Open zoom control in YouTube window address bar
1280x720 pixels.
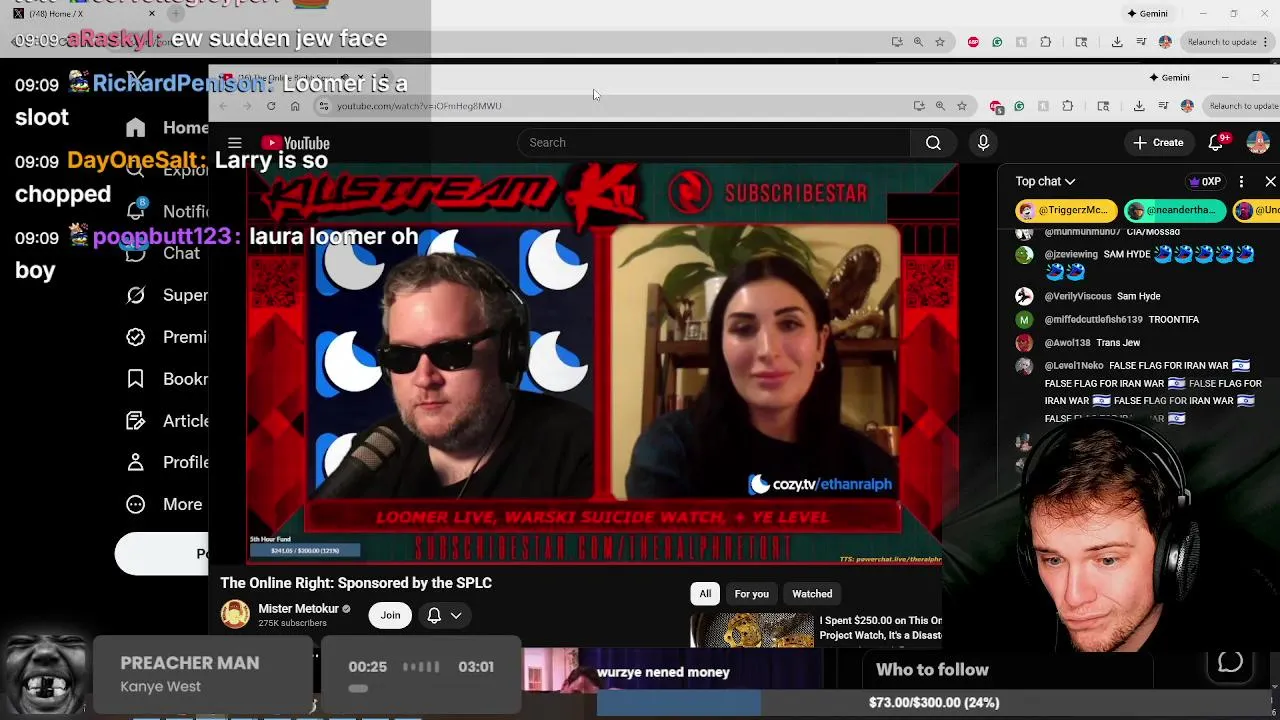[x=940, y=106]
